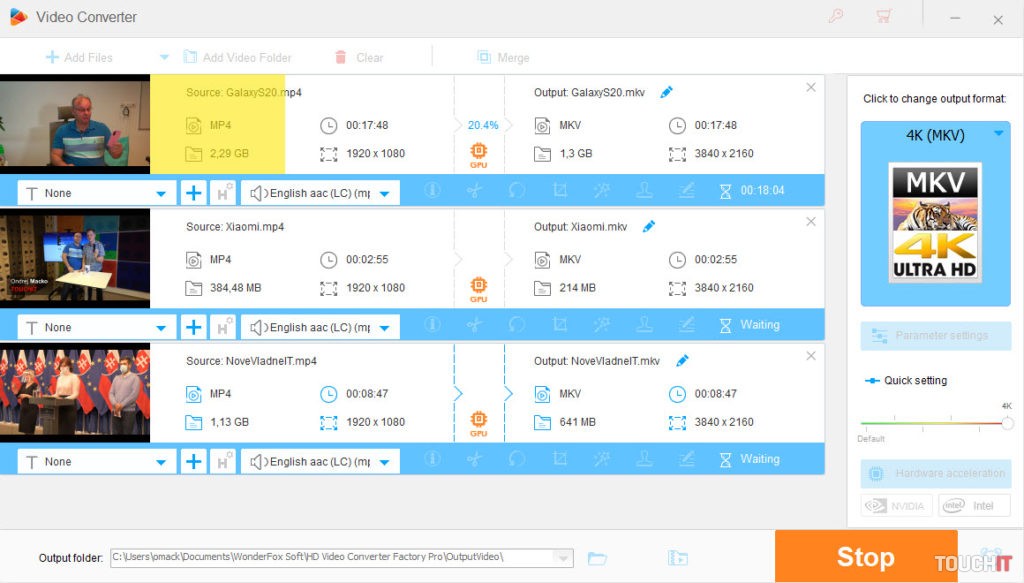The height and width of the screenshot is (583, 1024).
Task: Toggle Intel acceleration
Action: 973,506
